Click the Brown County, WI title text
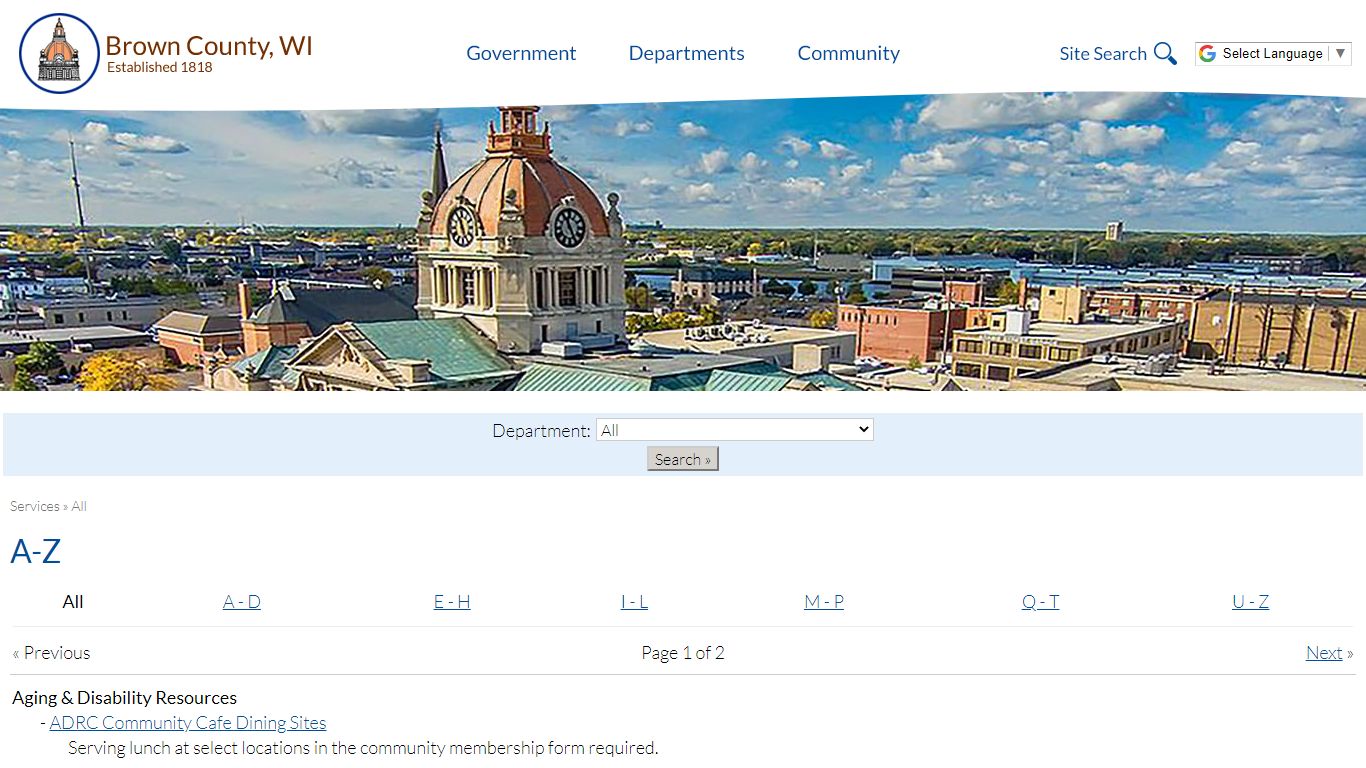The width and height of the screenshot is (1366, 768). [209, 46]
